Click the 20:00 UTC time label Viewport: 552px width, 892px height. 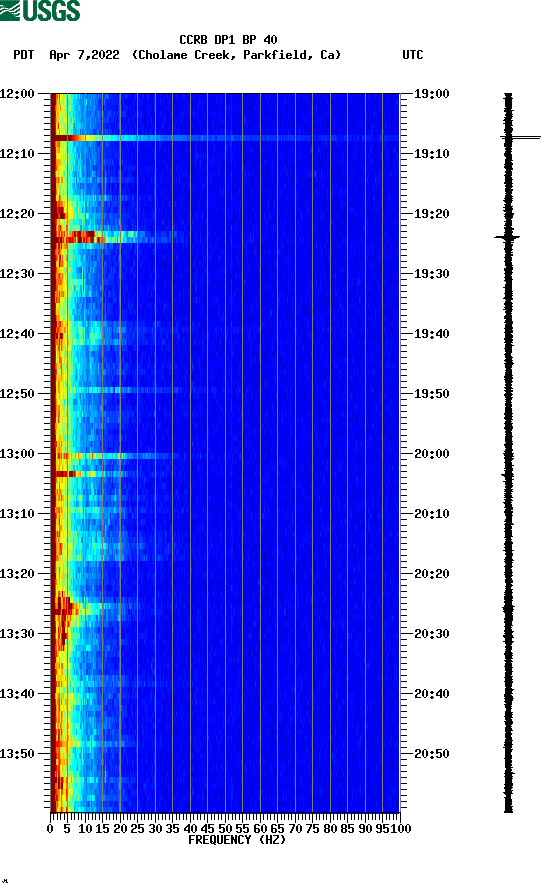tap(432, 454)
